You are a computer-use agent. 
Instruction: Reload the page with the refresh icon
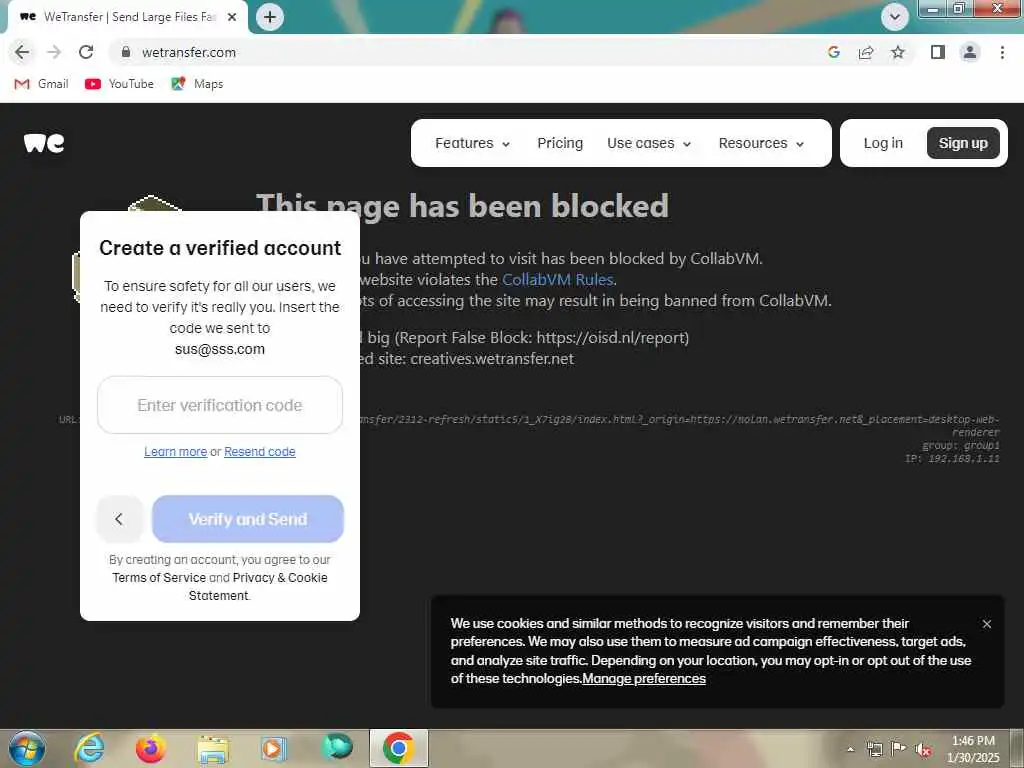86,52
